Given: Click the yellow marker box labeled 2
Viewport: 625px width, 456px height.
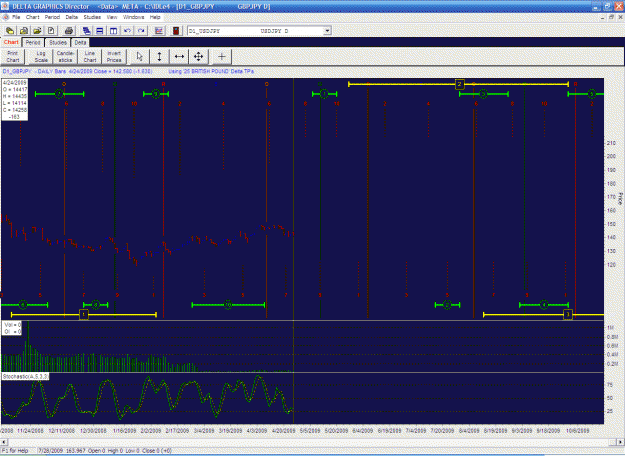Looking at the screenshot, I should click(460, 84).
